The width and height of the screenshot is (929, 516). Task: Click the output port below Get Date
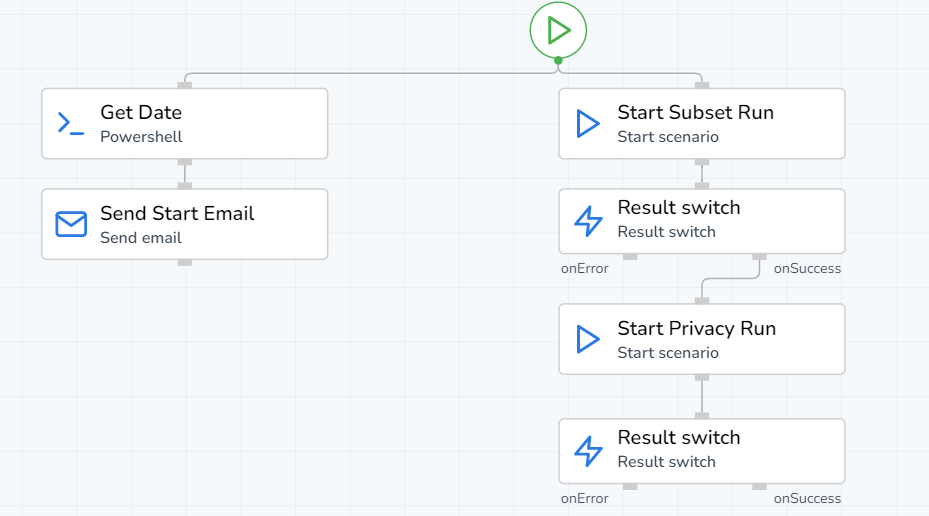(185, 161)
